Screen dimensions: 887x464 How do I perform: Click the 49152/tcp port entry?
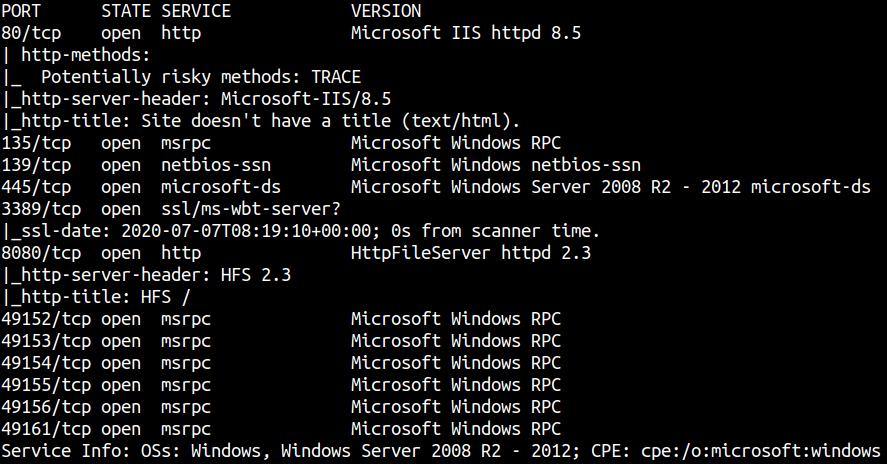[46, 320]
